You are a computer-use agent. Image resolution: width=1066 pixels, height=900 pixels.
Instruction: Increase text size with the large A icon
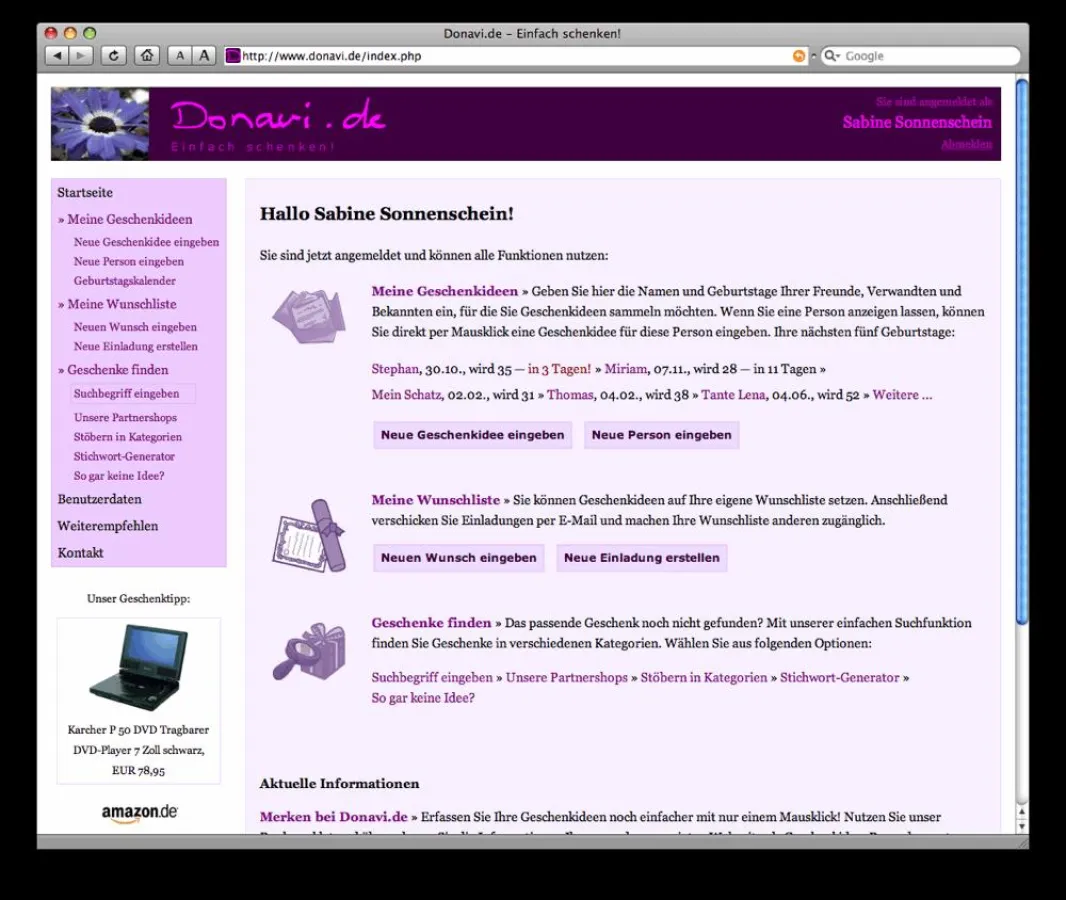(203, 55)
